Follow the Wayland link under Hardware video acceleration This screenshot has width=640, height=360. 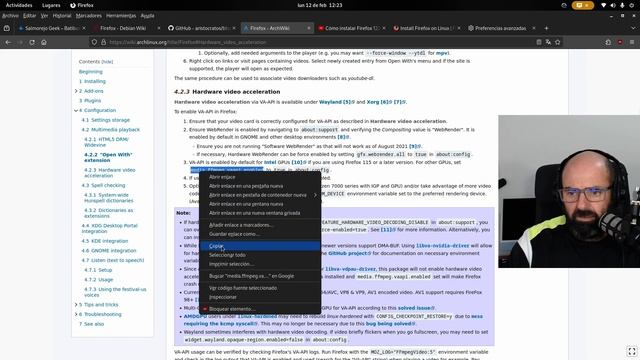[x=330, y=102]
